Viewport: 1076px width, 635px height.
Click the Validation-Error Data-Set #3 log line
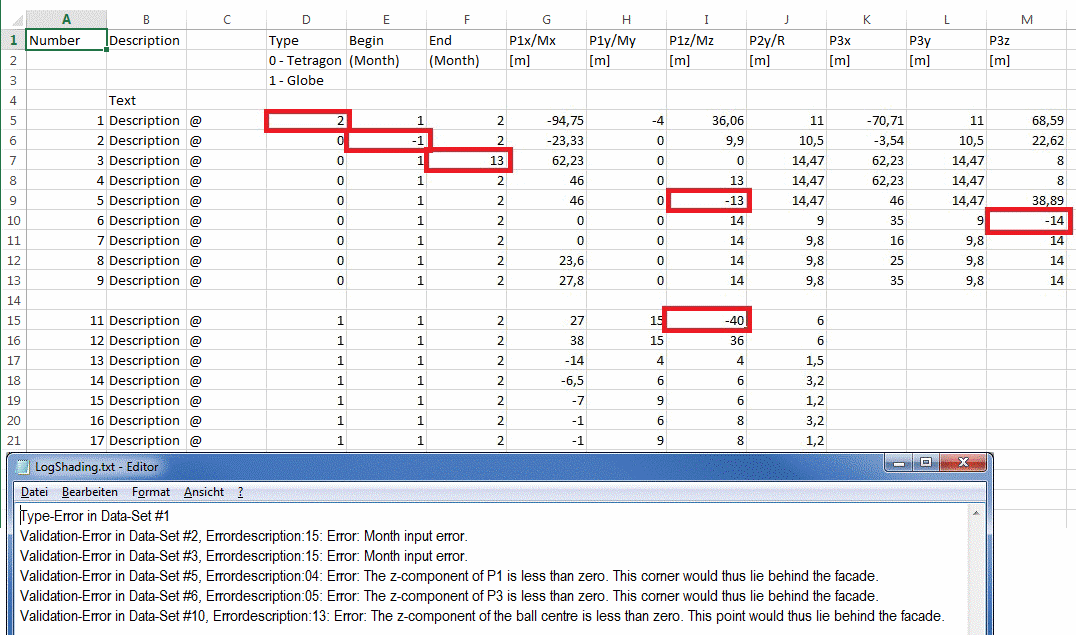coord(244,556)
